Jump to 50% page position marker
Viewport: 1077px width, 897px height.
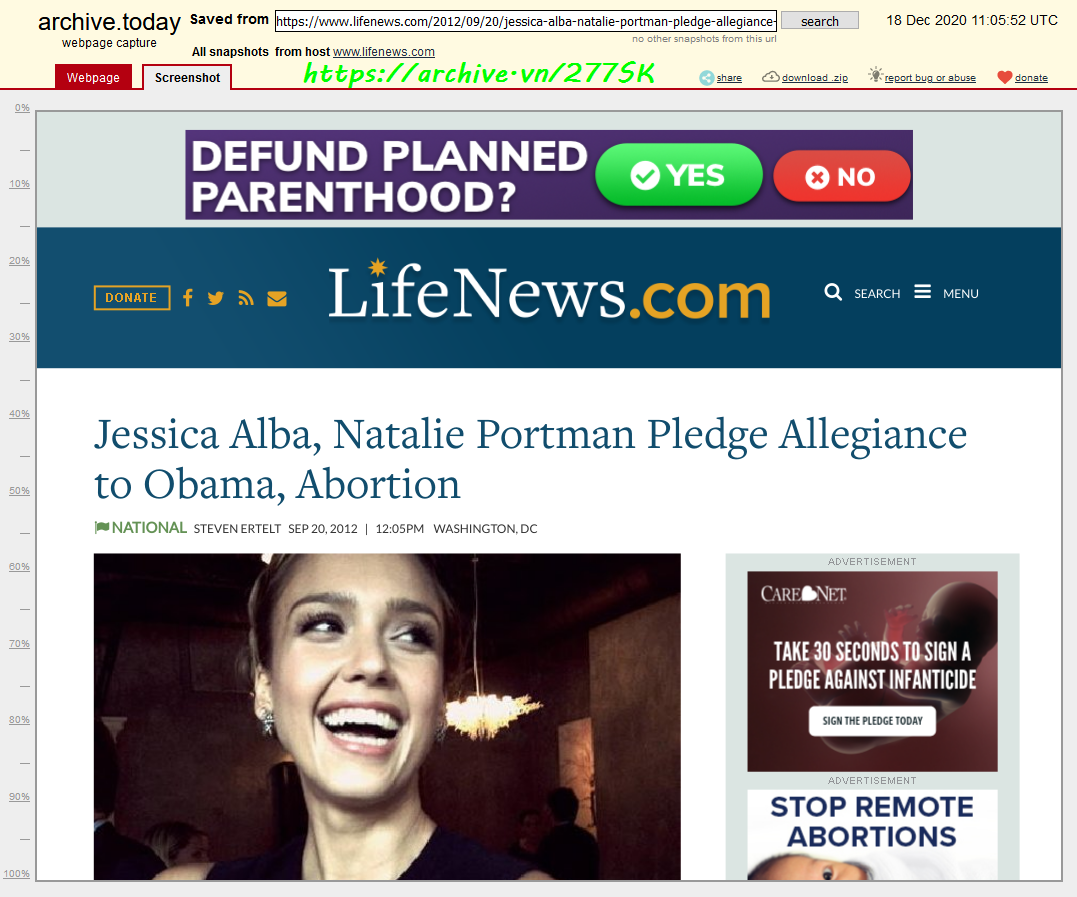pyautogui.click(x=19, y=491)
